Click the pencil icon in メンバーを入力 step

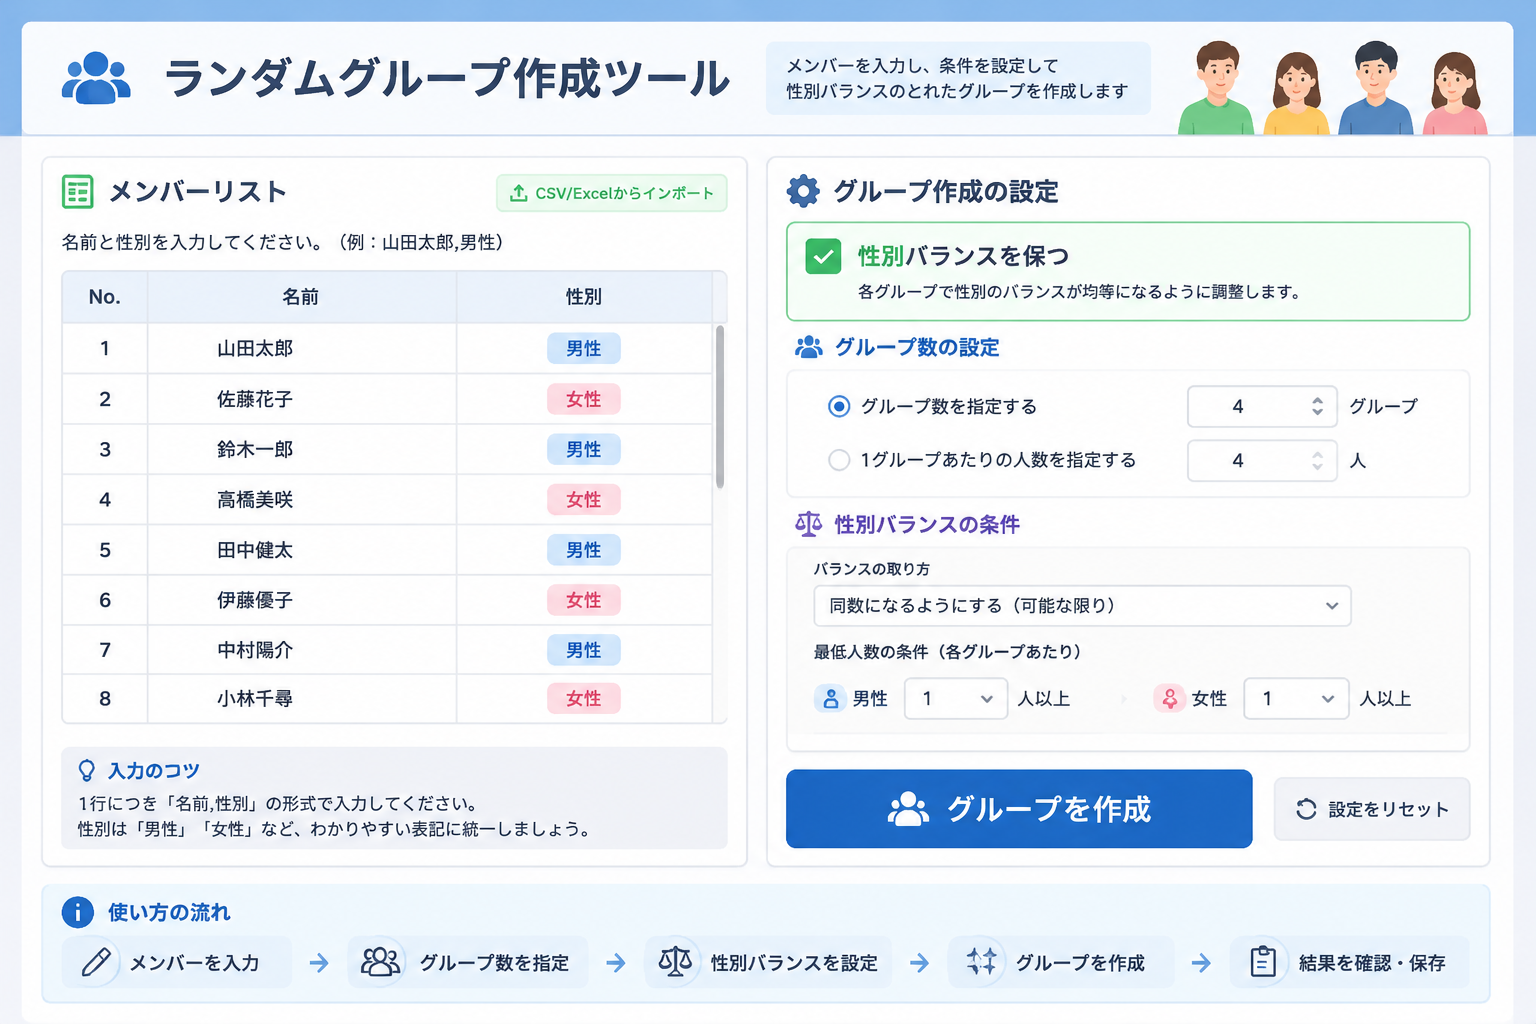pos(96,962)
